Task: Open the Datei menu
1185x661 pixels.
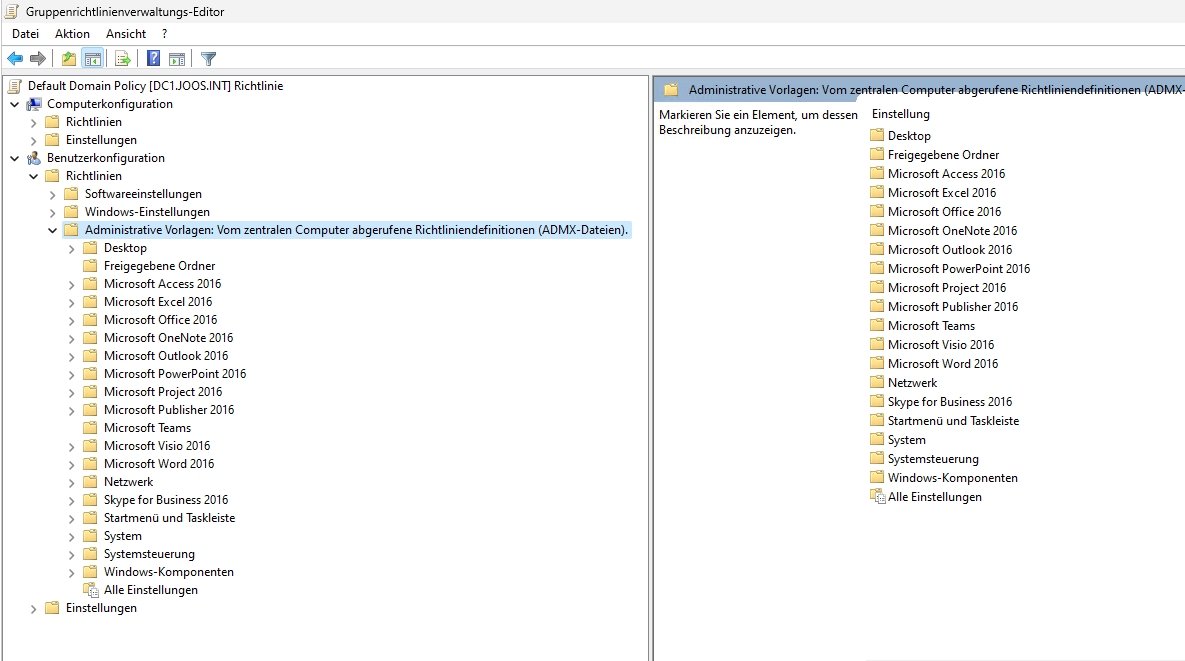Action: pos(25,33)
